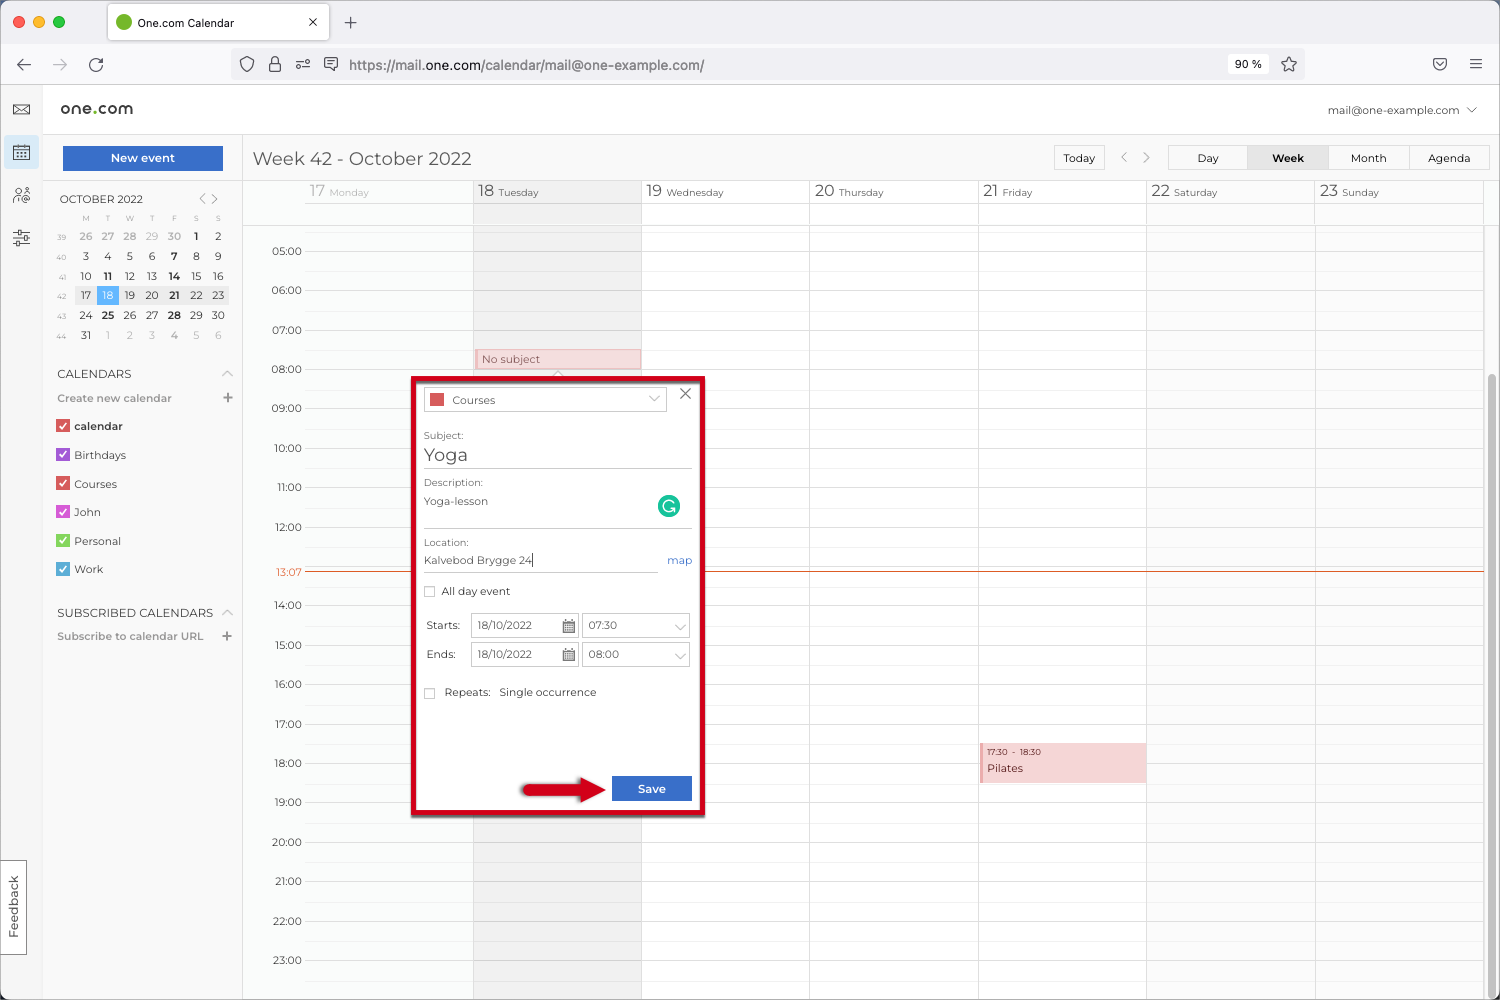Close the event popup with X
1500x1000 pixels.
[x=685, y=394]
